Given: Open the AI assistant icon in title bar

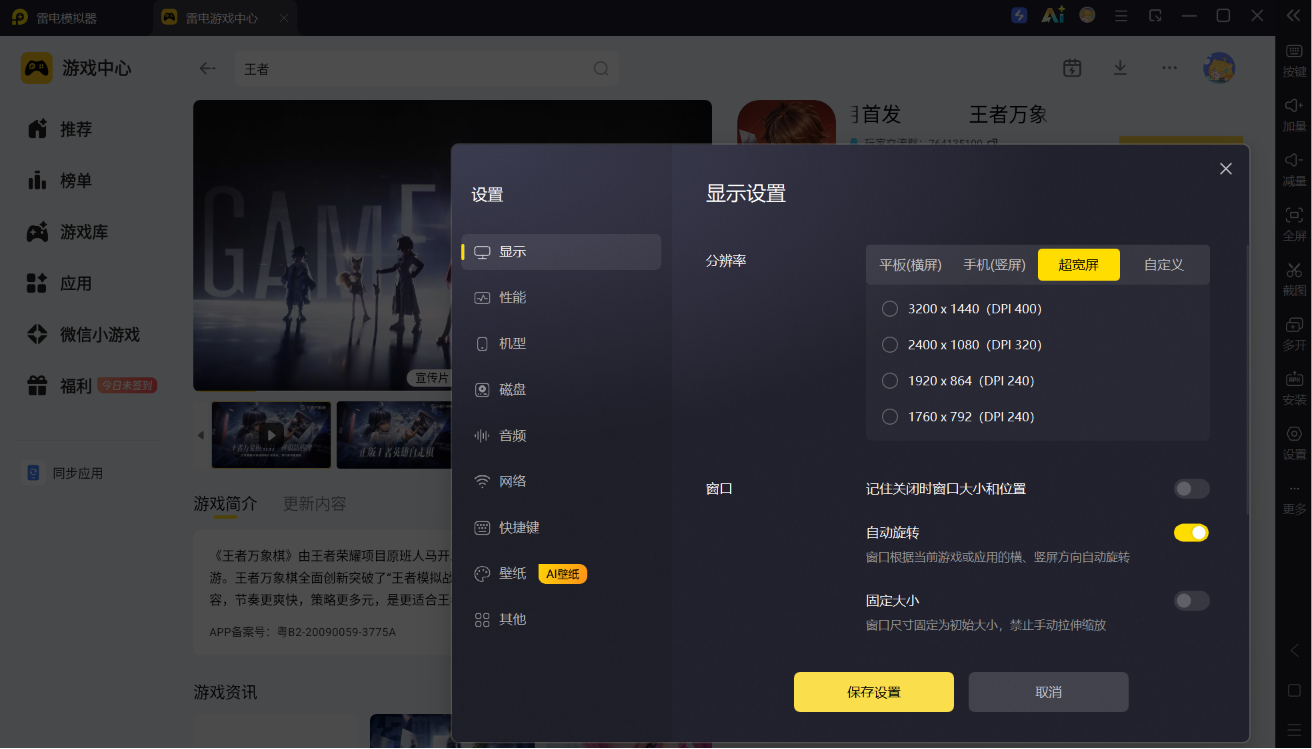Looking at the screenshot, I should click(x=1052, y=16).
